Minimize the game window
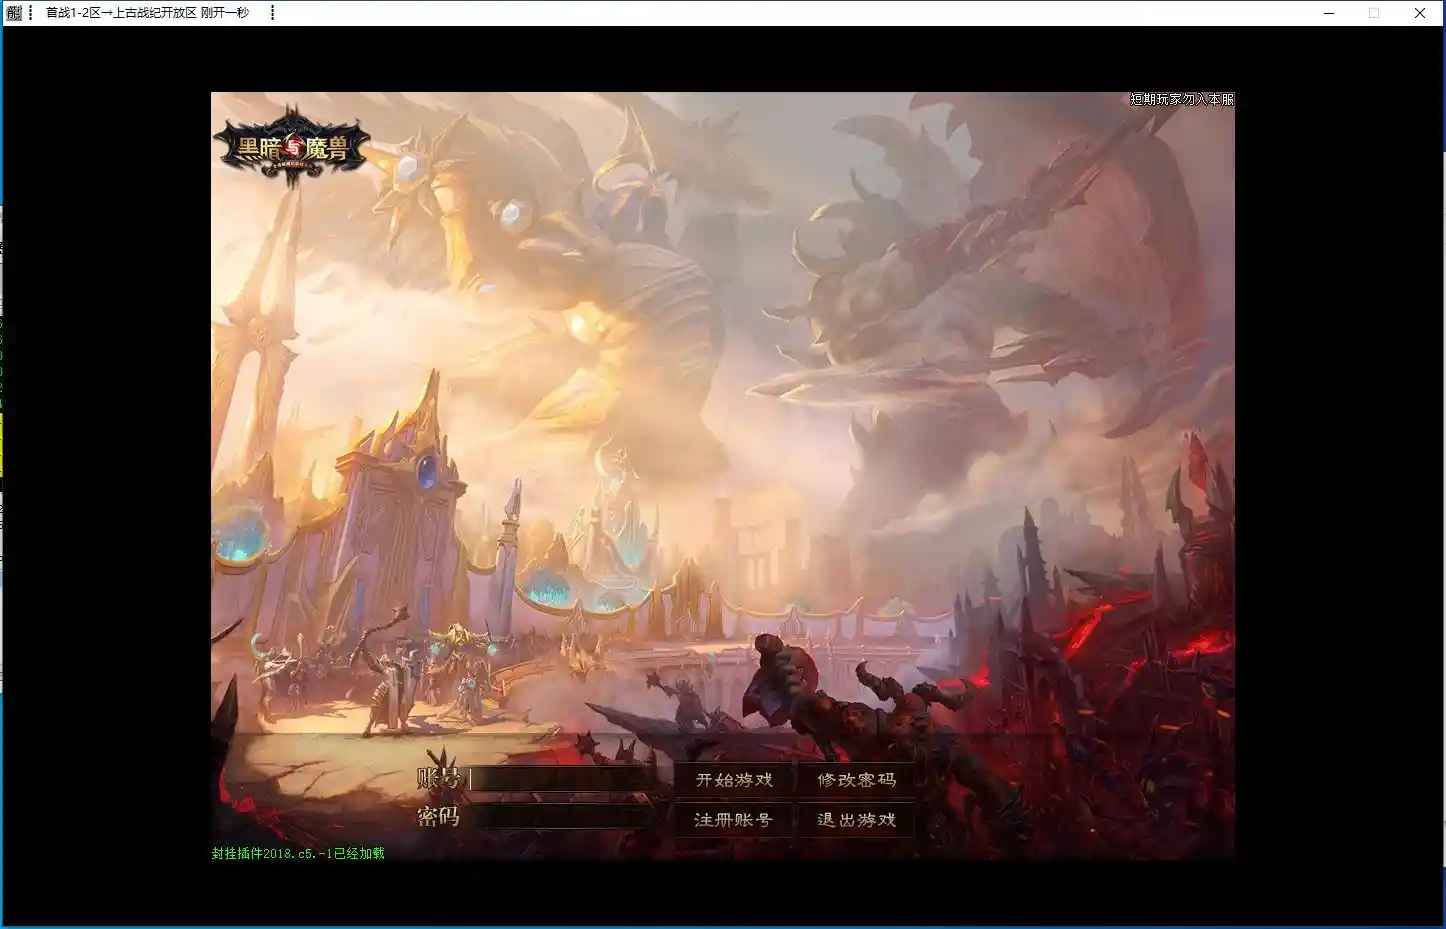 (x=1329, y=13)
